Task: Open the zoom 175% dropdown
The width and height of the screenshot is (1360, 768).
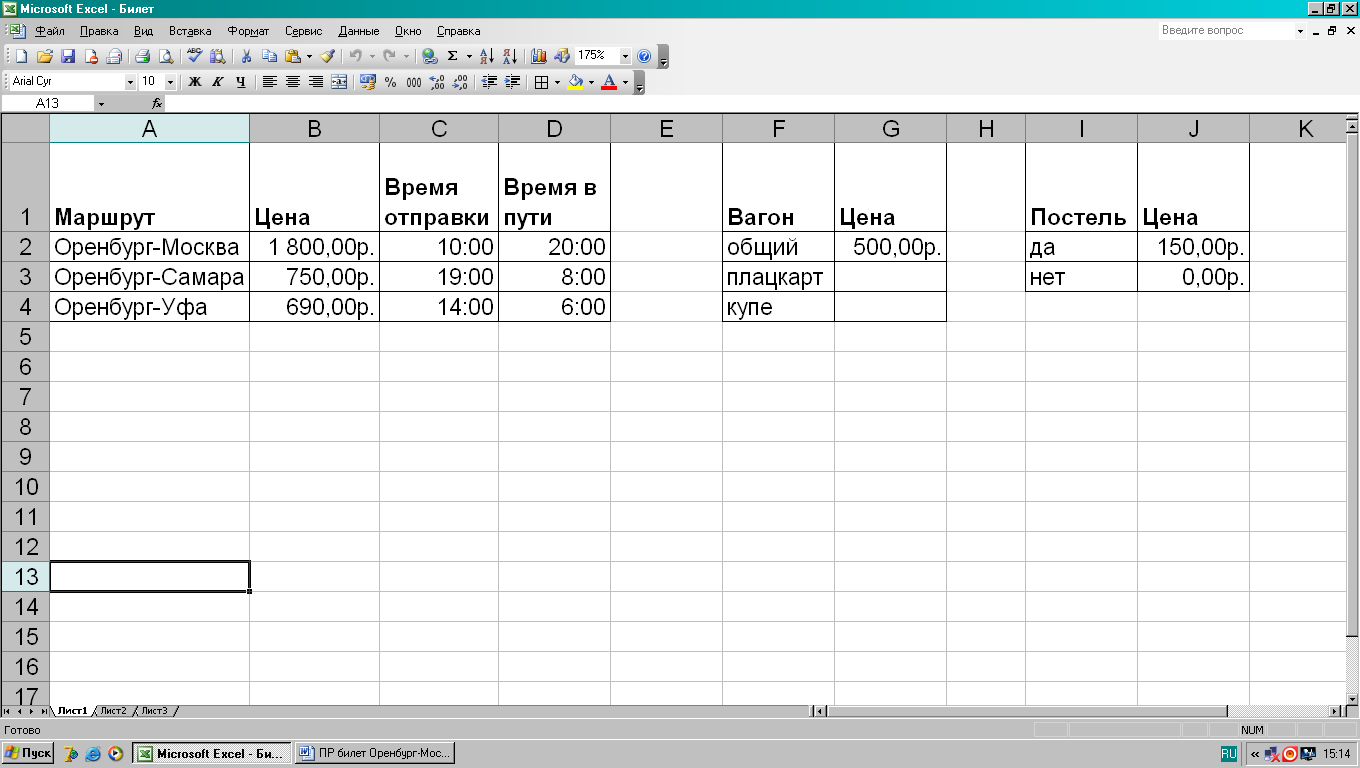Action: coord(625,56)
